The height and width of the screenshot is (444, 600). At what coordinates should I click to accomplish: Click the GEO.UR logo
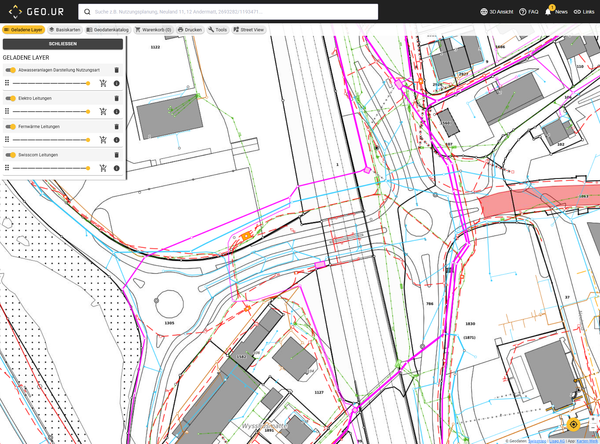pos(36,12)
